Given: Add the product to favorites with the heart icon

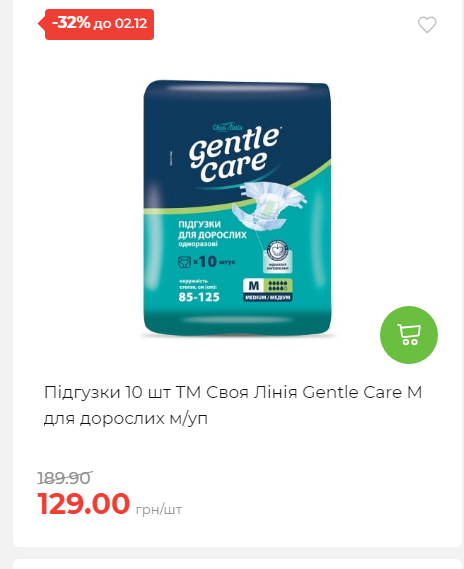Looking at the screenshot, I should point(427,25).
